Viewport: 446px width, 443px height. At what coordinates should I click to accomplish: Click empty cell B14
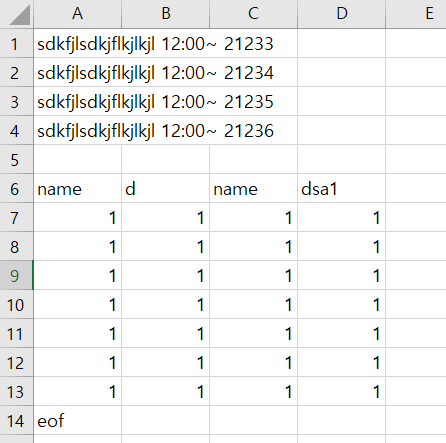click(166, 421)
